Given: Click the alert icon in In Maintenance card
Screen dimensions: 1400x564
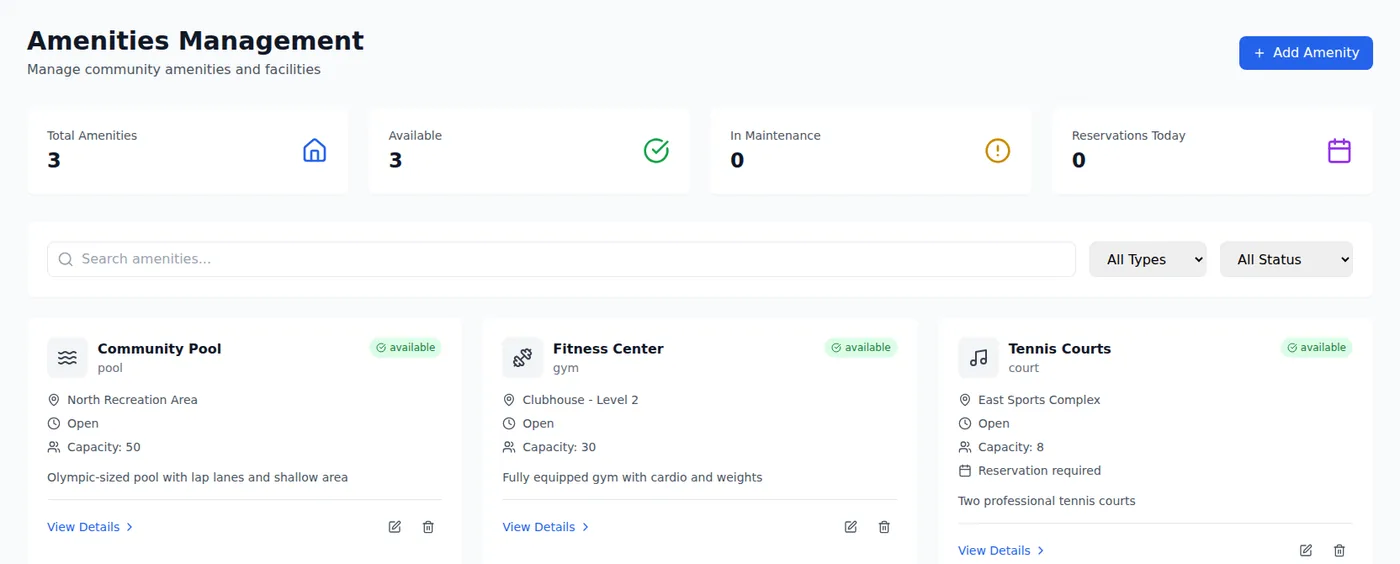Looking at the screenshot, I should coord(998,151).
